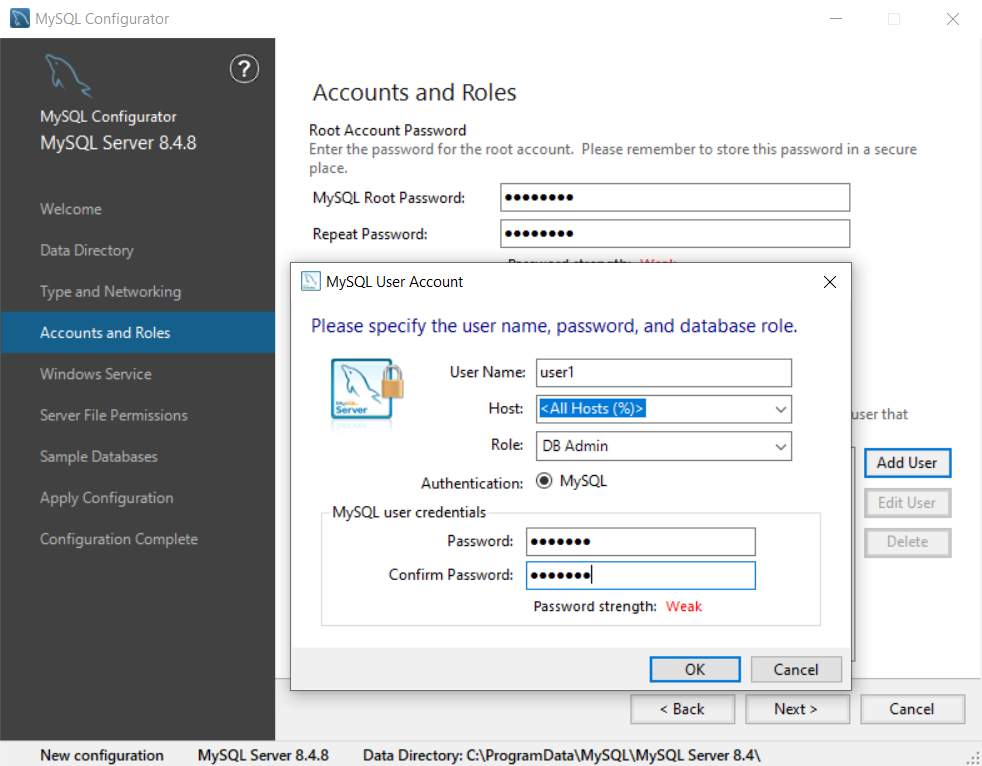Click the Root Account Password heading
The width and height of the screenshot is (982, 766).
(x=388, y=130)
